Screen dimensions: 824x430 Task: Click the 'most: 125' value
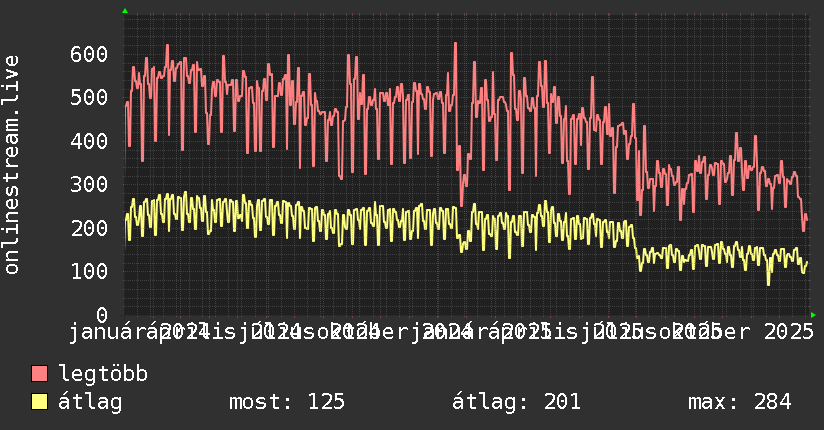287,402
